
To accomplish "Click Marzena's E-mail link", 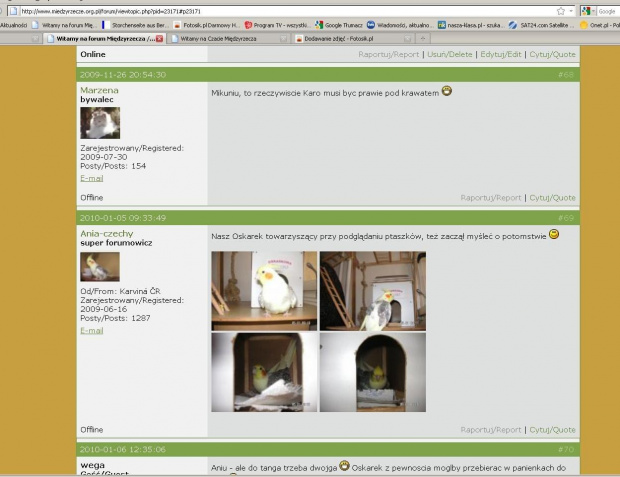I will (92, 178).
